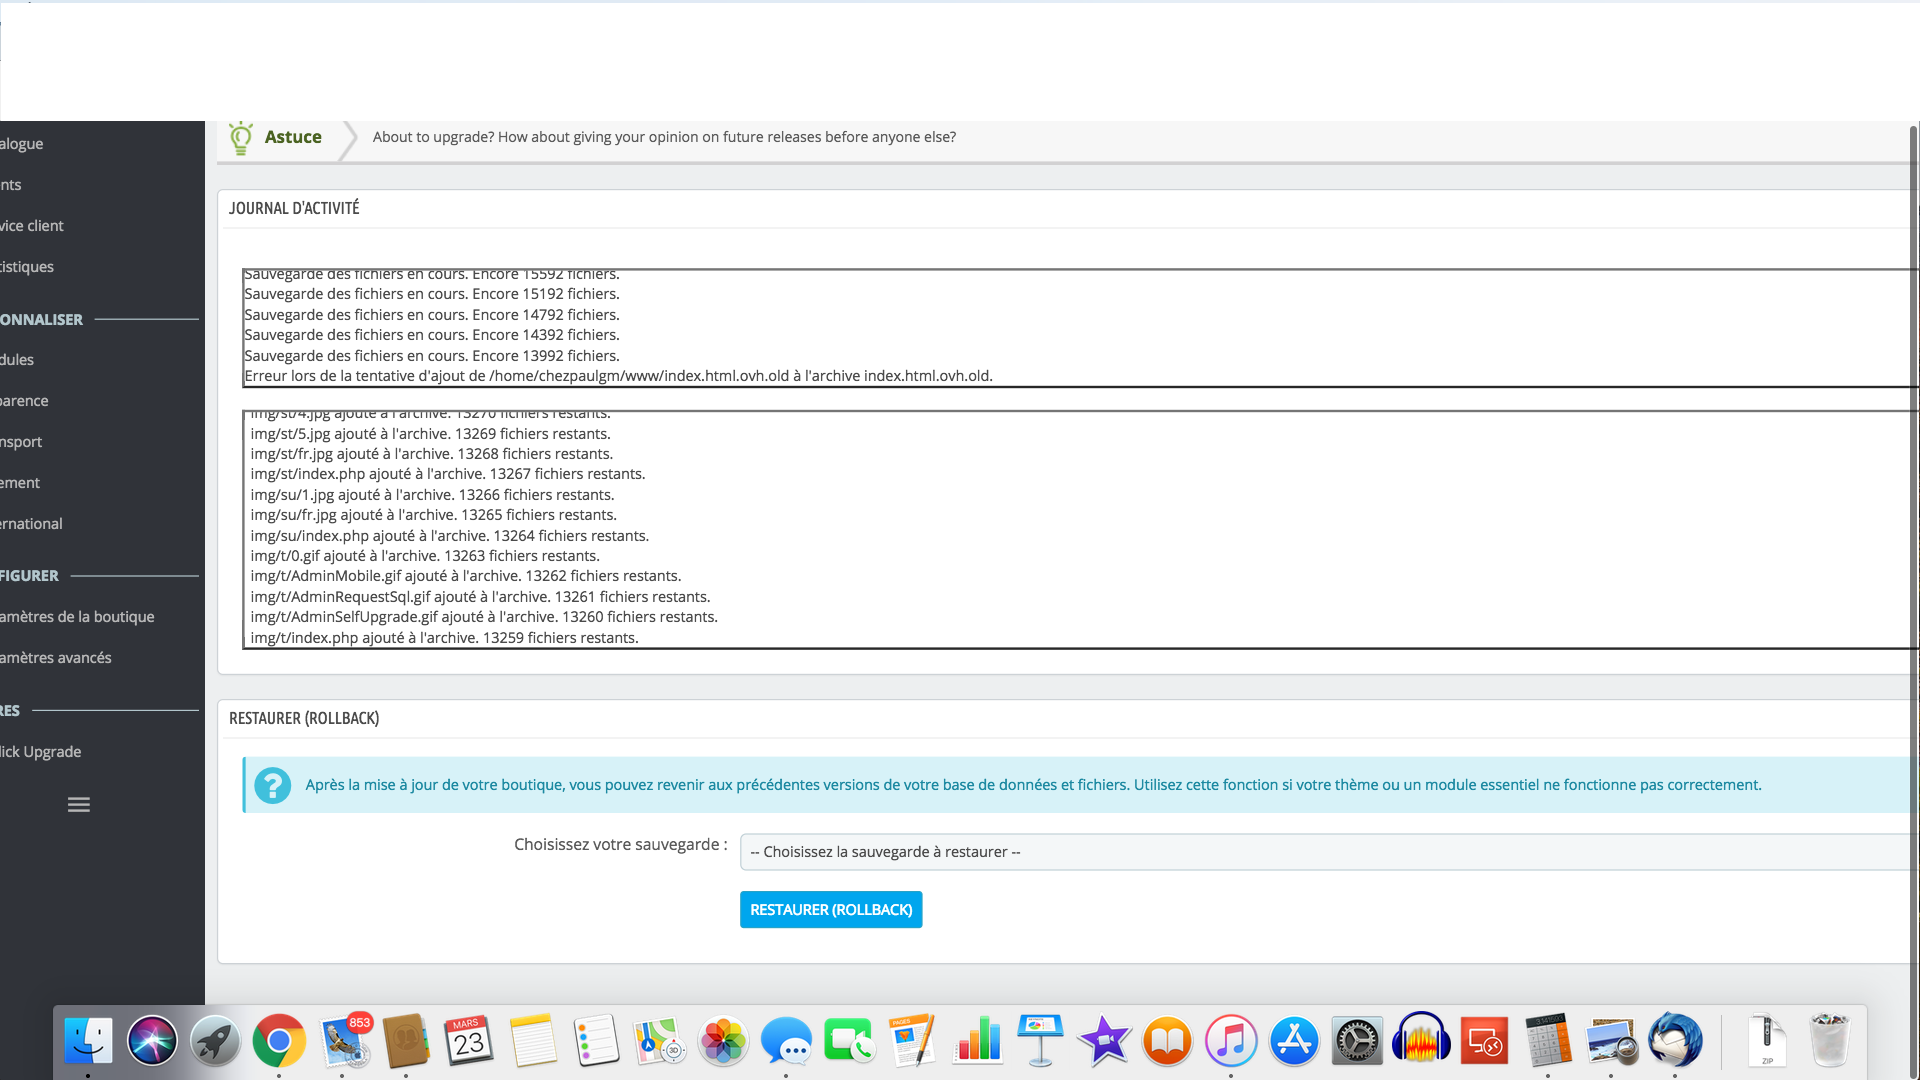The width and height of the screenshot is (1920, 1080).
Task: Open the Trash in the dock
Action: click(x=1830, y=1041)
